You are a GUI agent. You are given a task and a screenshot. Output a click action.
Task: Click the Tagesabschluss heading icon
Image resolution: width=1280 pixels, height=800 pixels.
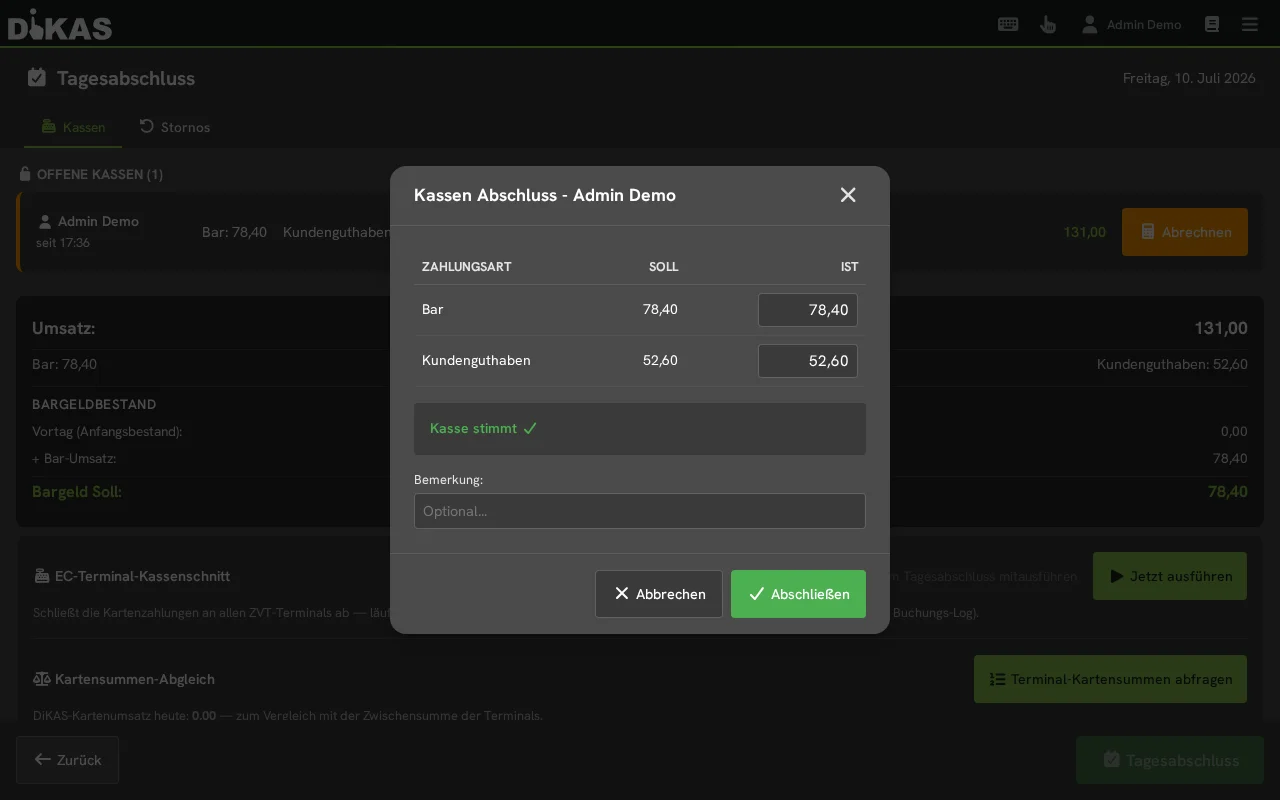click(x=37, y=78)
